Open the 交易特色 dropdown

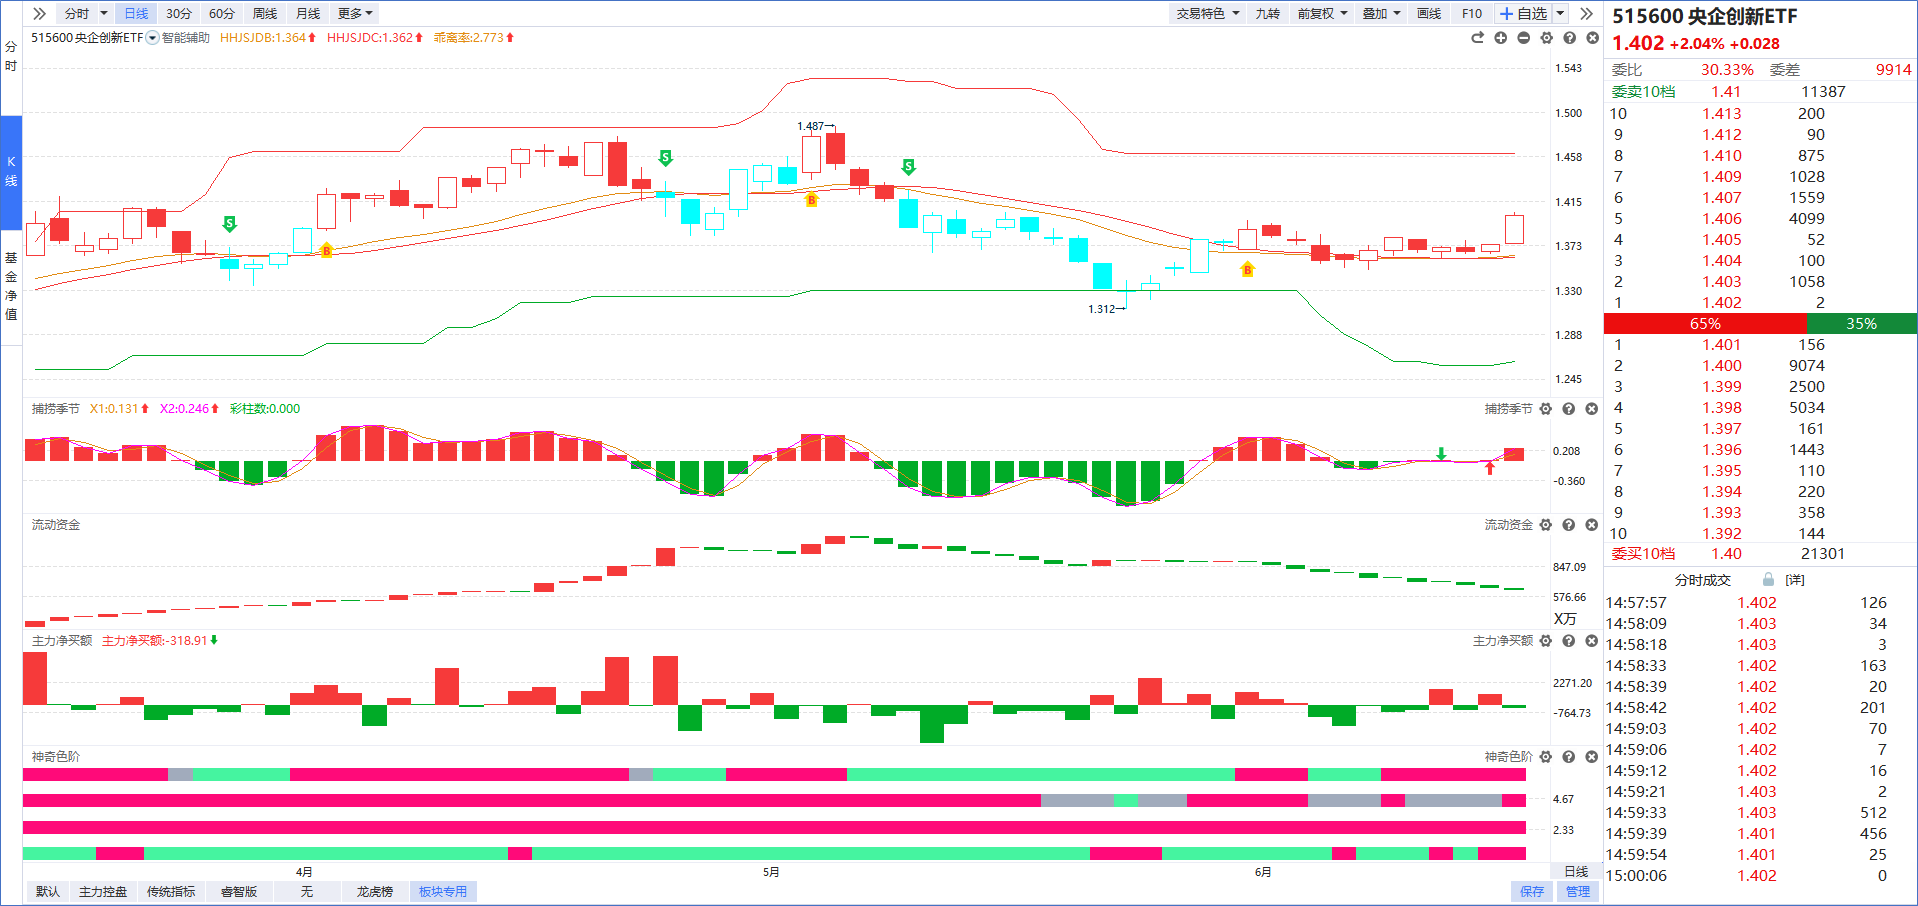pos(1208,13)
